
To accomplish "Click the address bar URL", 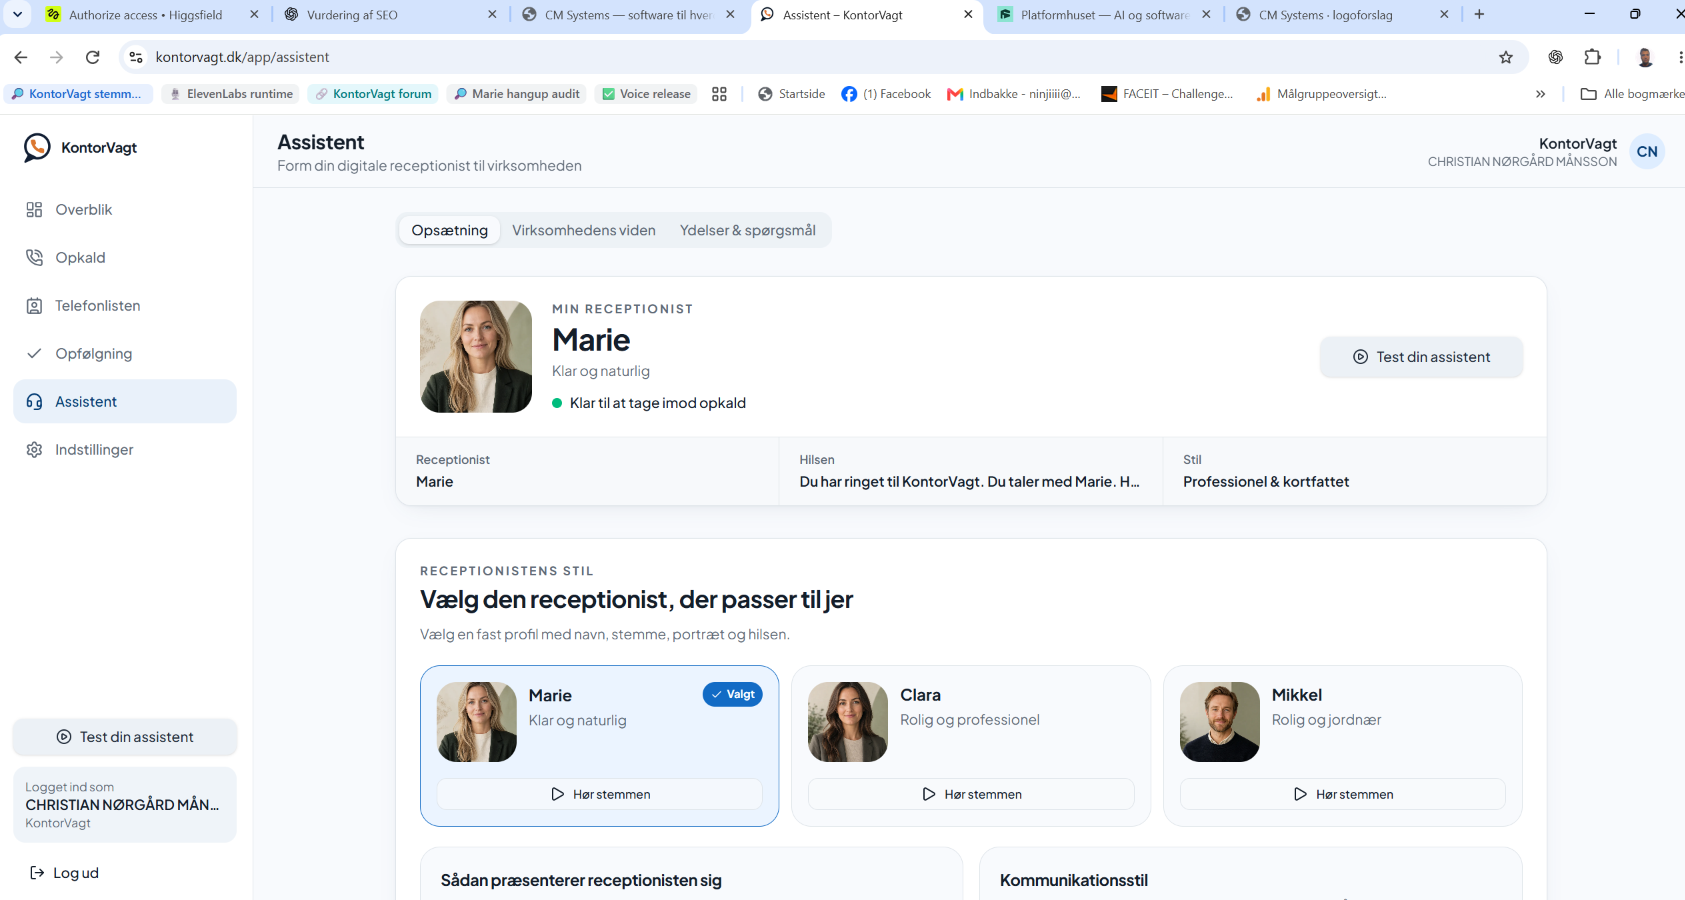I will click(243, 57).
